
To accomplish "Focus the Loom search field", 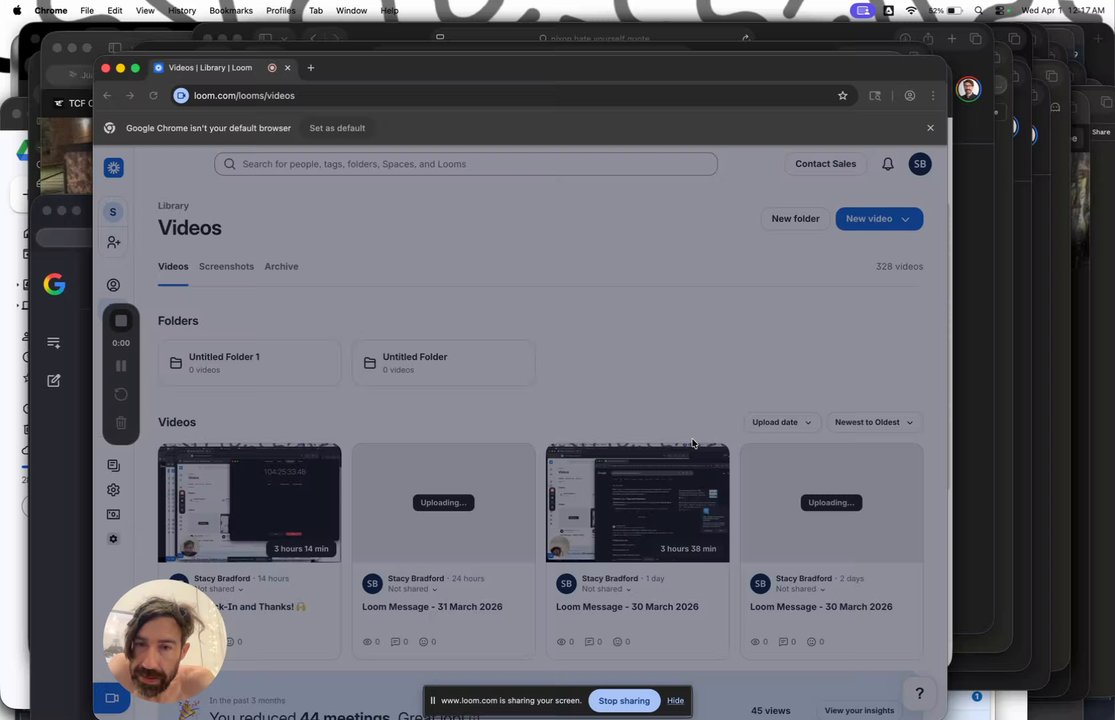I will point(466,164).
